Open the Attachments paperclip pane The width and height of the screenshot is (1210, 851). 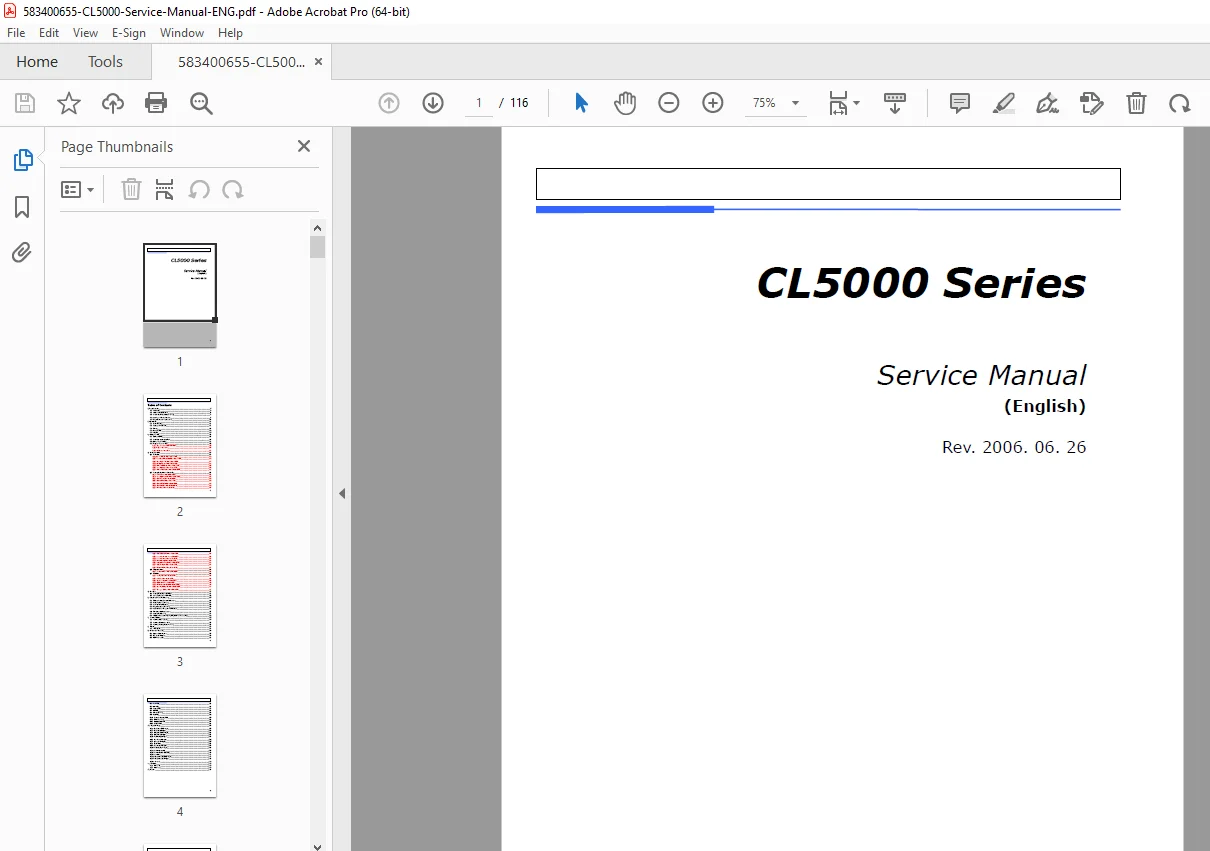(22, 252)
